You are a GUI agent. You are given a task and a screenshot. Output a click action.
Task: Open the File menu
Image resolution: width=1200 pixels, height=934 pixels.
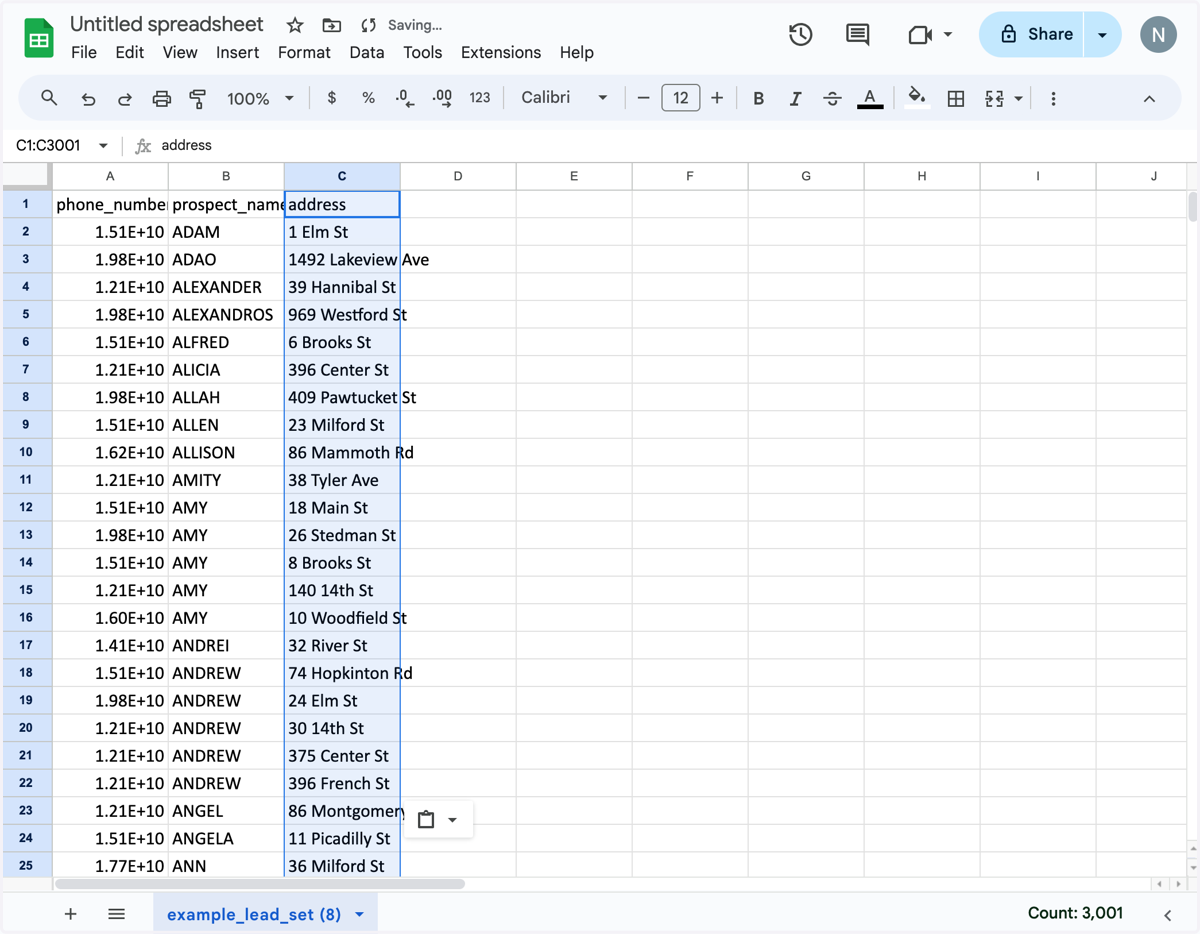tap(84, 52)
